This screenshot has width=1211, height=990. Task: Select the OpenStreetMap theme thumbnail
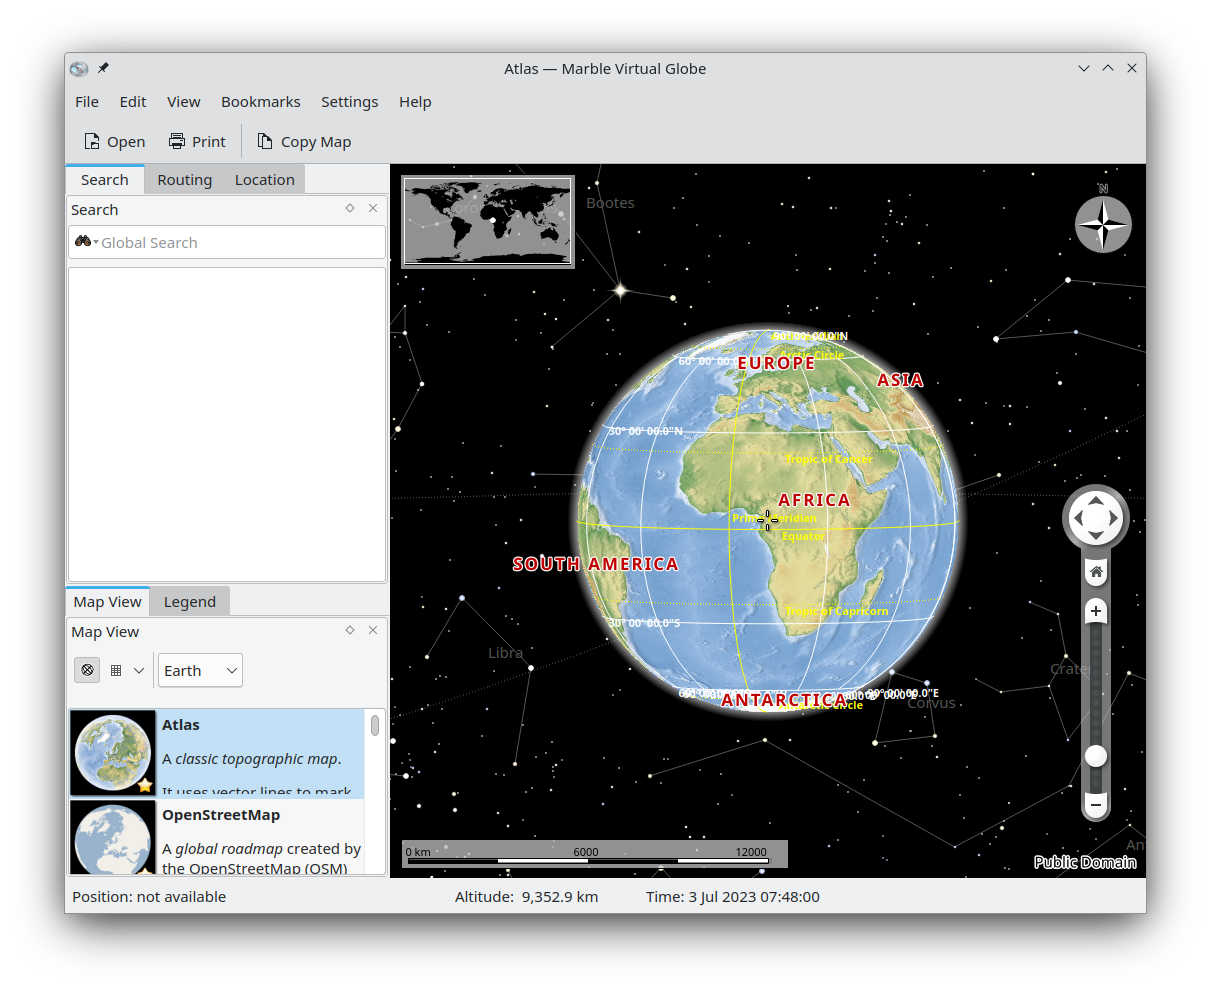pos(113,838)
